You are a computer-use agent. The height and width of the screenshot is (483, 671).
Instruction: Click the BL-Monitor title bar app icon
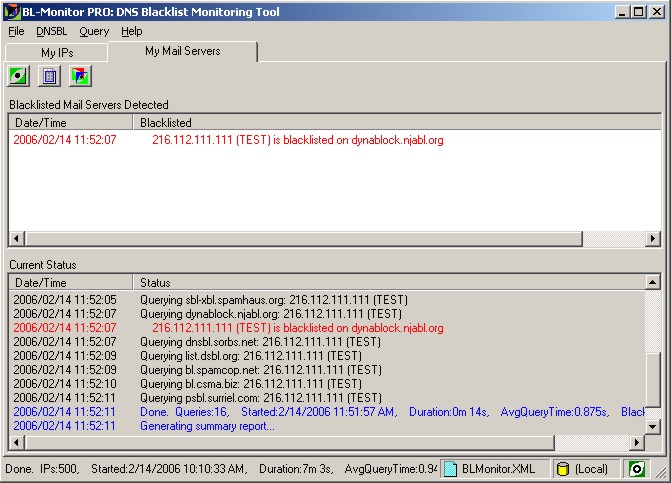pos(12,12)
